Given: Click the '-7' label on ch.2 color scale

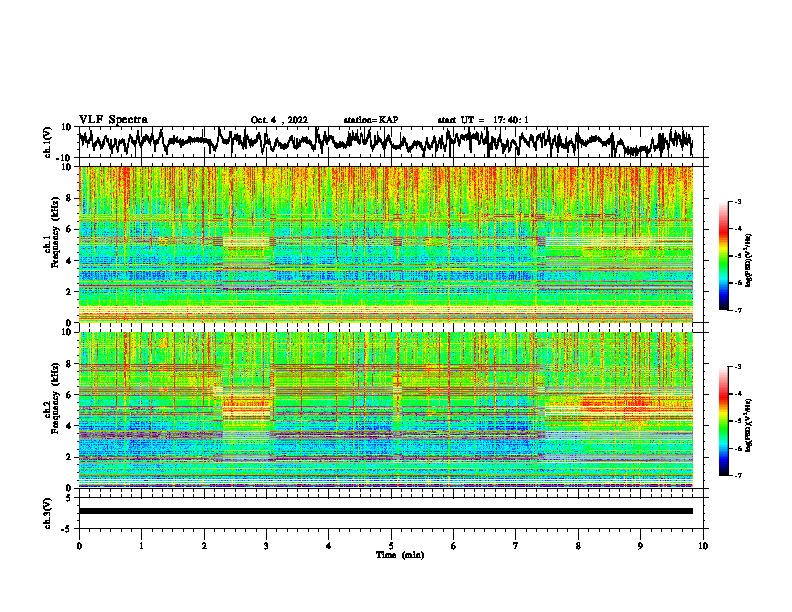Looking at the screenshot, I should click(x=737, y=475).
